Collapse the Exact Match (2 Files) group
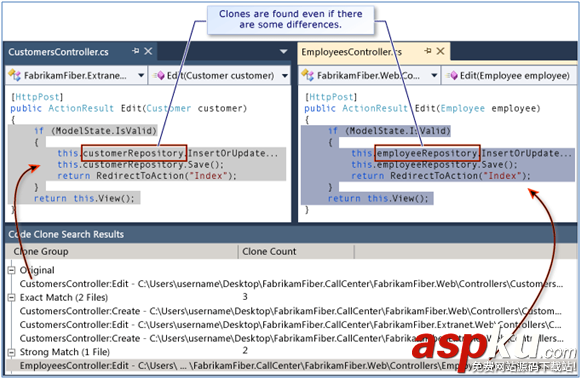This screenshot has width=582, height=379. [x=12, y=297]
